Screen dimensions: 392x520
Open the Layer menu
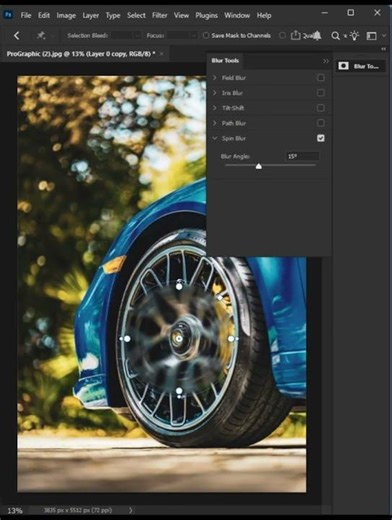[x=91, y=15]
